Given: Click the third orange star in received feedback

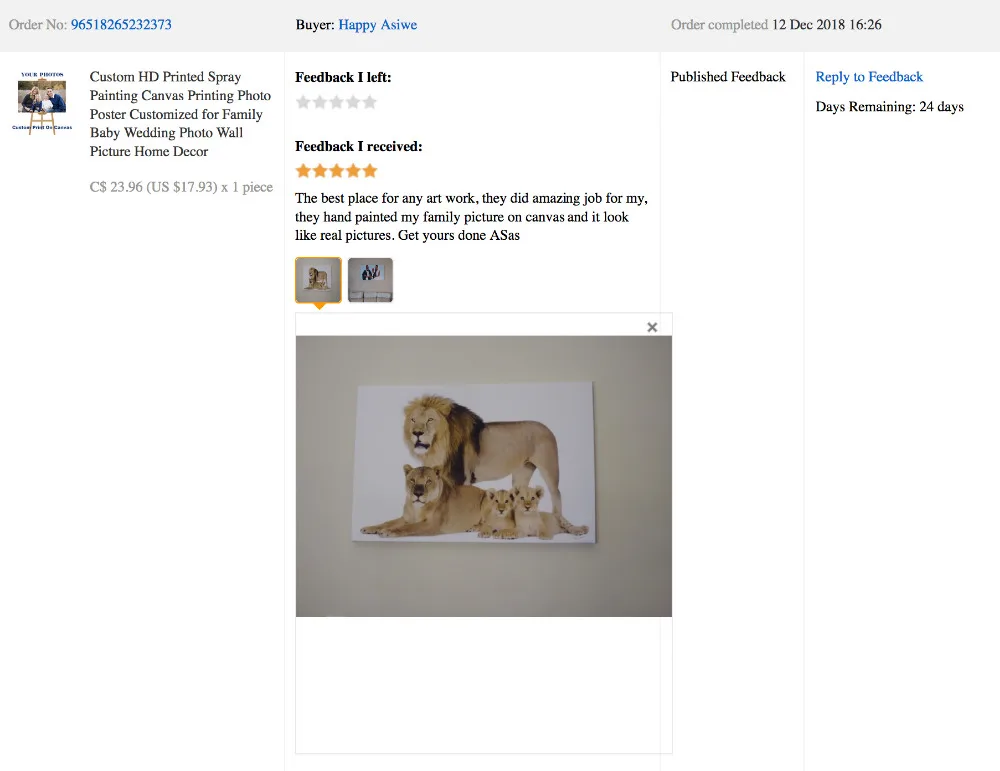Looking at the screenshot, I should point(336,171).
